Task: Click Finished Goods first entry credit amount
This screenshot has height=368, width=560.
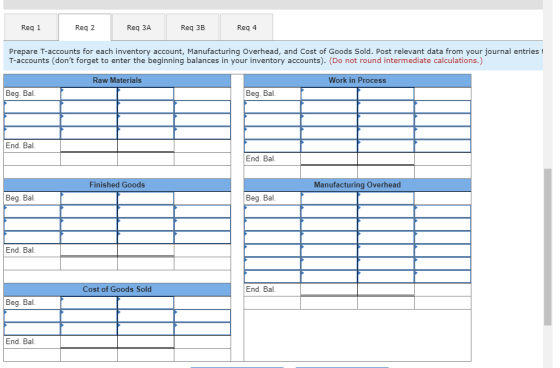Action: 146,211
